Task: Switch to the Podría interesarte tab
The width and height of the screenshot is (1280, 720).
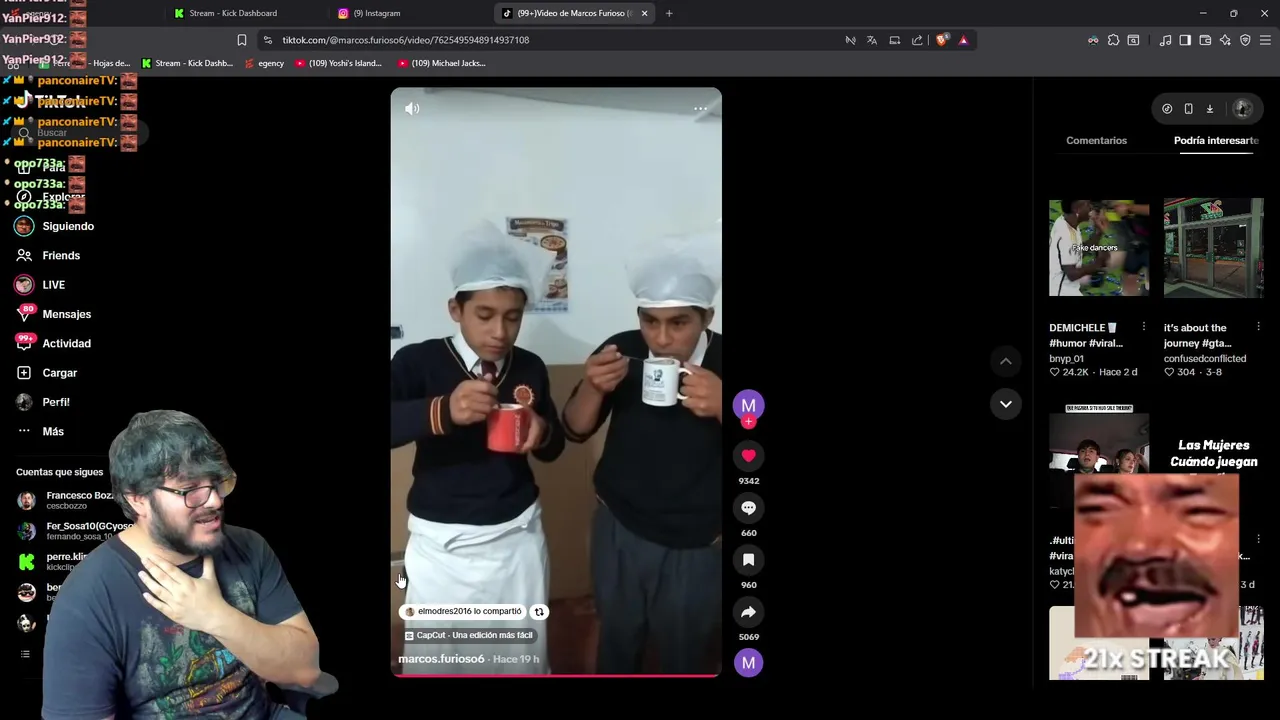Action: tap(1216, 140)
